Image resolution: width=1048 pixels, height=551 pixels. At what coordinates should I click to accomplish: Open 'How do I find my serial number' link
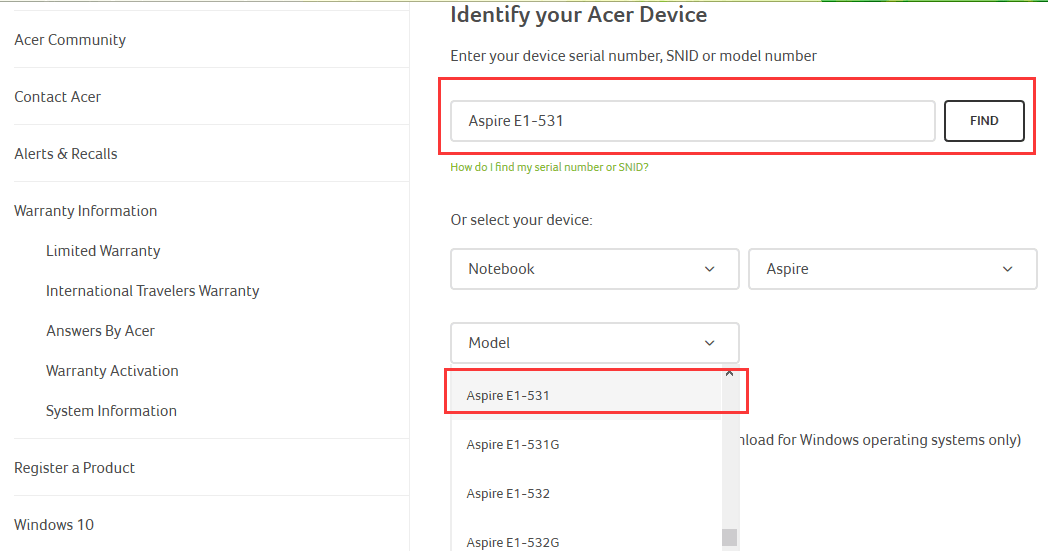tap(549, 167)
